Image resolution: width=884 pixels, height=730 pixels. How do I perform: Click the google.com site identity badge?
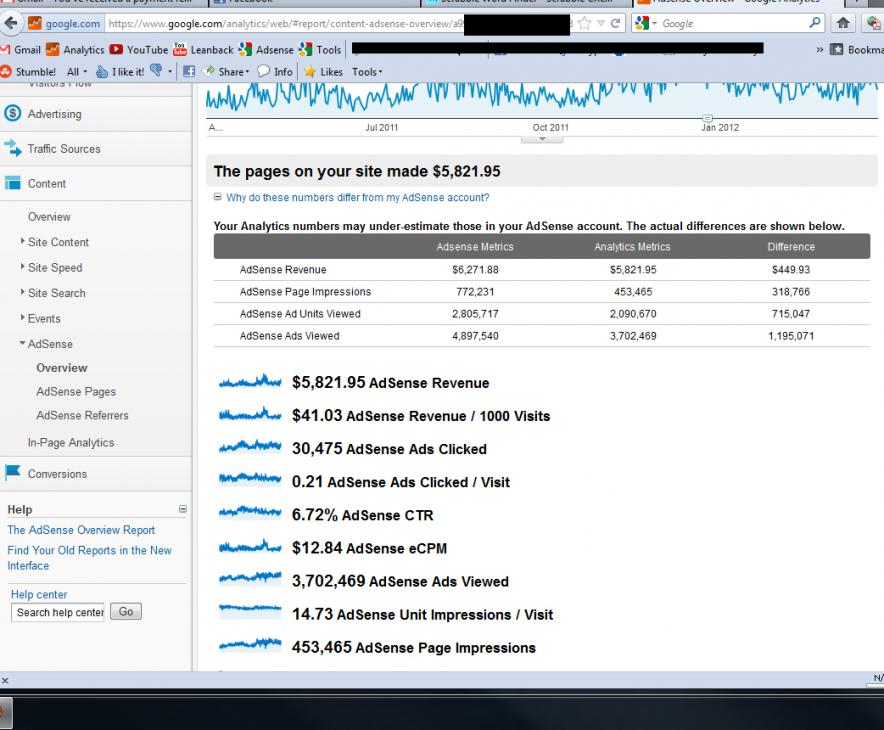64,24
